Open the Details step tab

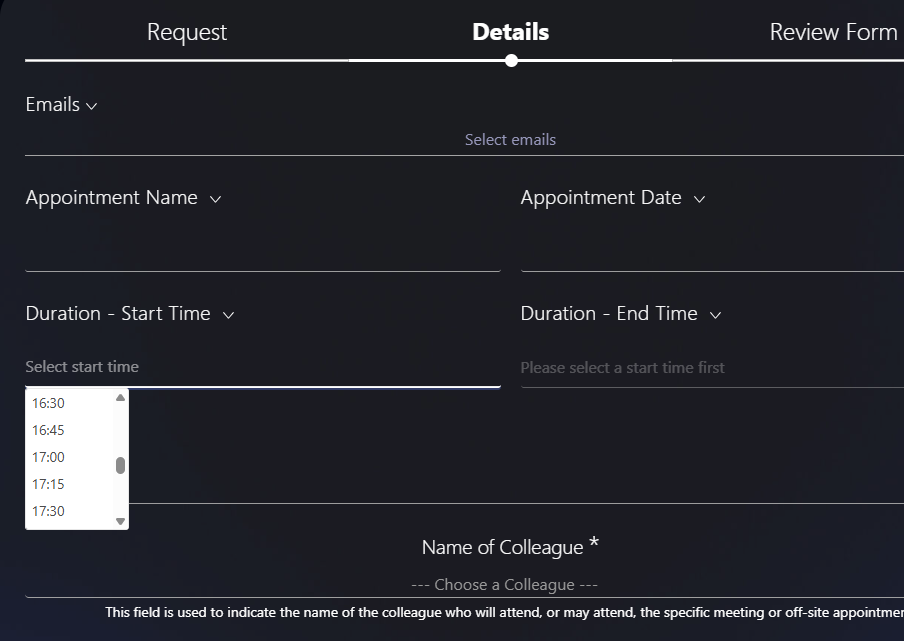click(510, 32)
